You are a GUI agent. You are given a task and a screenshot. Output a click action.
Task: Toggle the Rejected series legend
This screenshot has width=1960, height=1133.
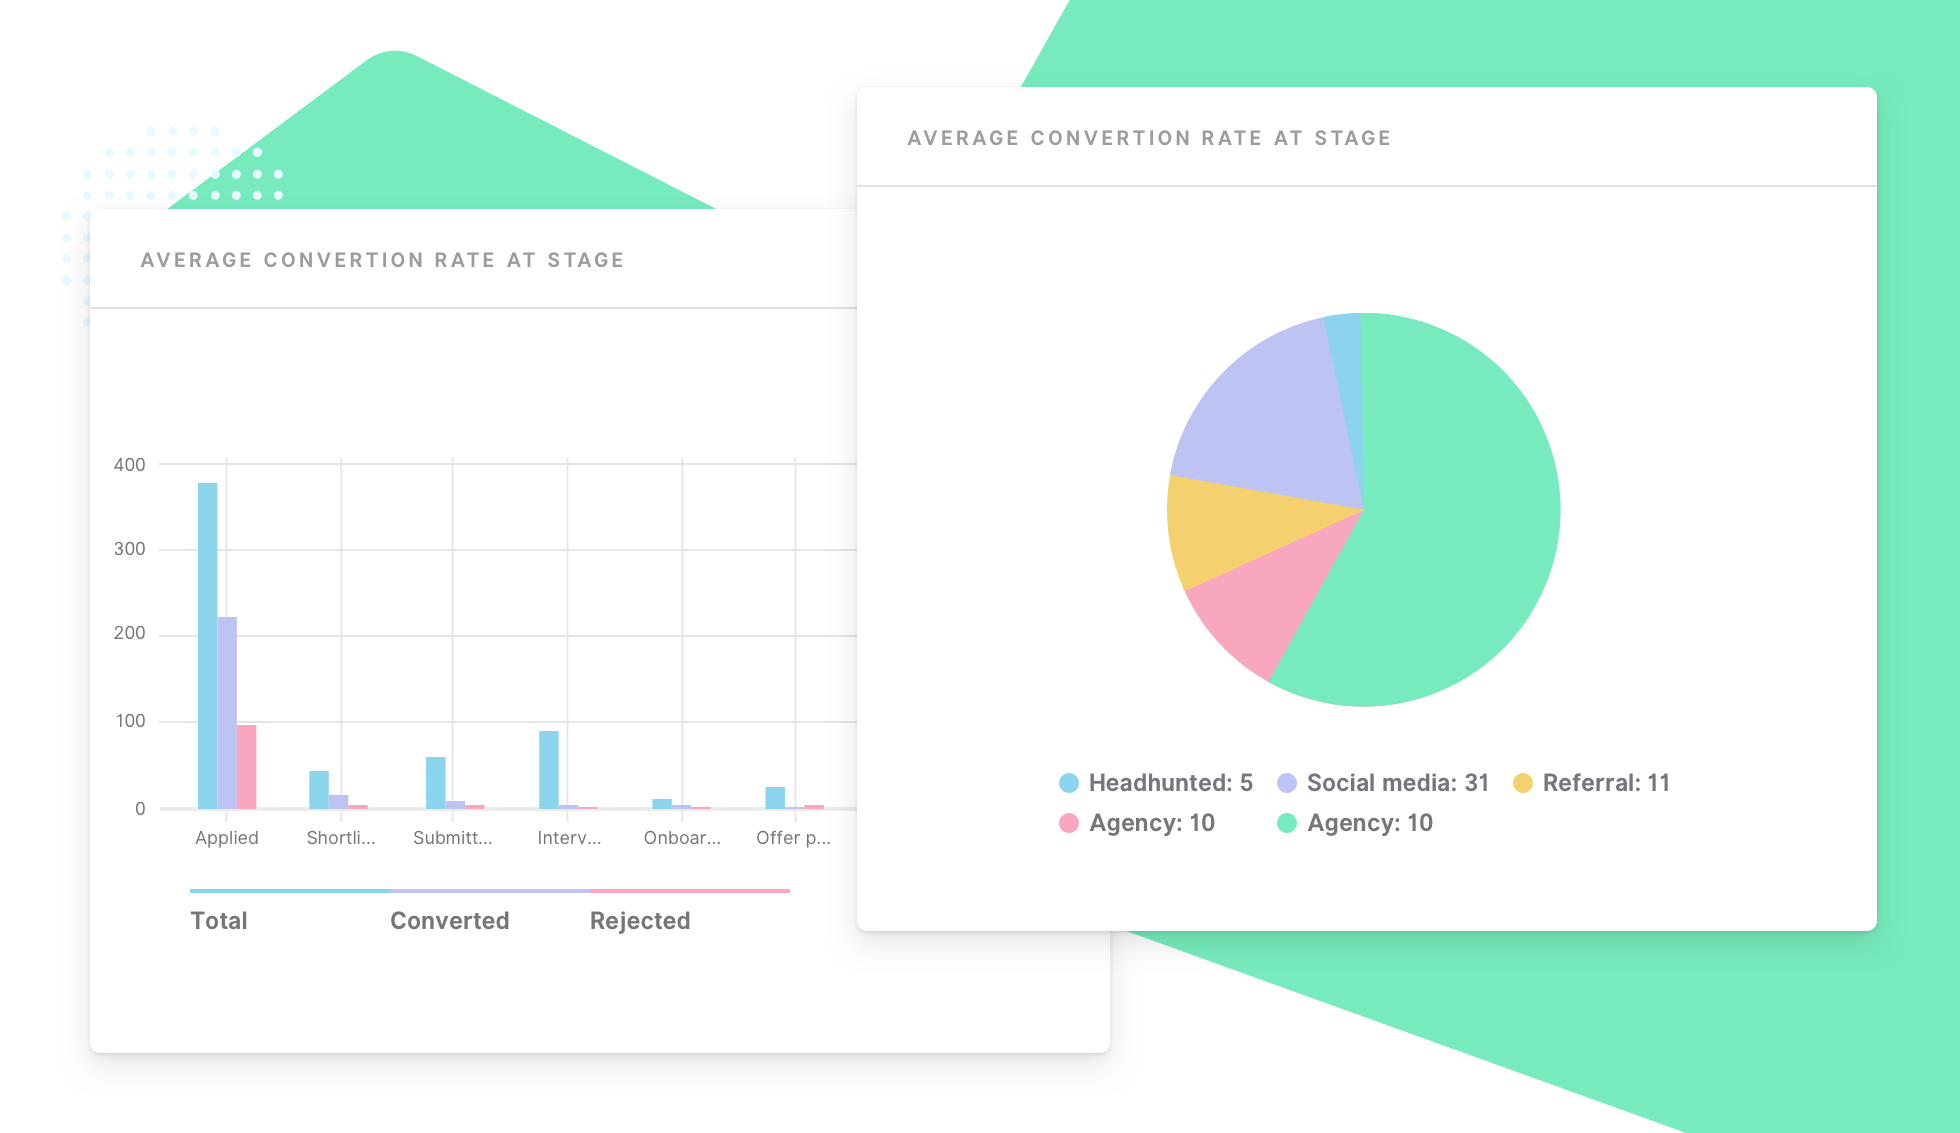click(640, 920)
